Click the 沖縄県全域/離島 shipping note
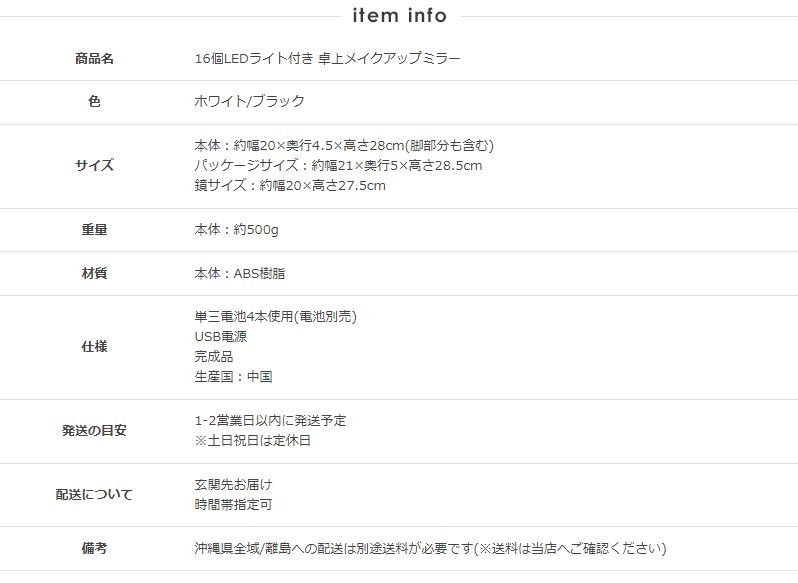 [x=430, y=549]
